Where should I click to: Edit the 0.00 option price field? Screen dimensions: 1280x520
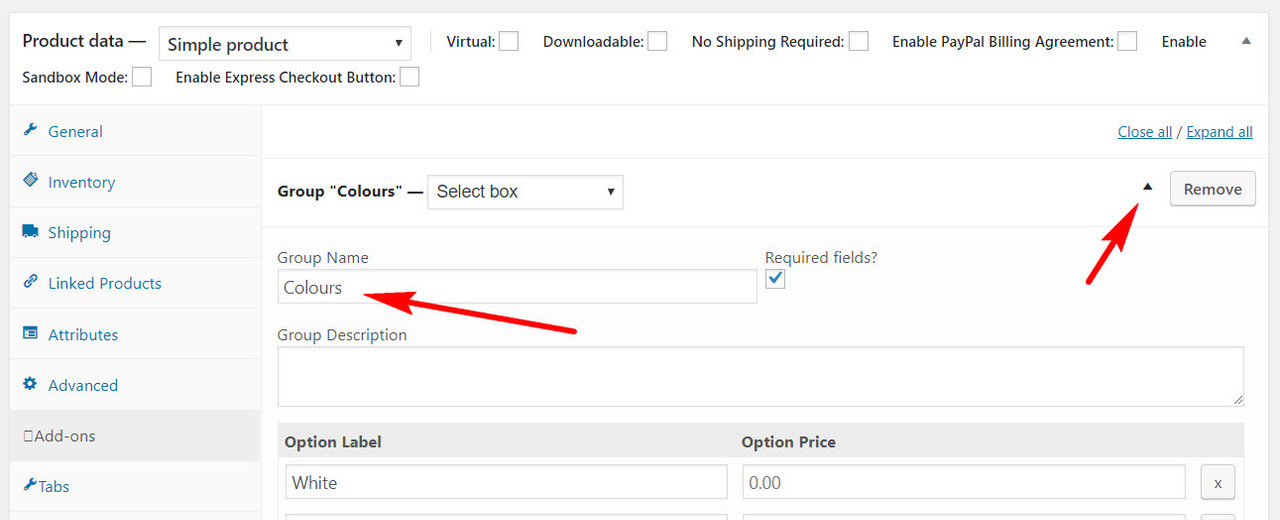point(964,482)
